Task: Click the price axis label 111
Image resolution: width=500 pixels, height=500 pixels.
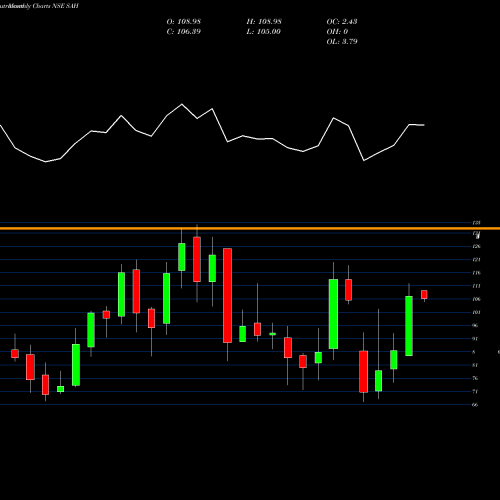Action: click(477, 286)
